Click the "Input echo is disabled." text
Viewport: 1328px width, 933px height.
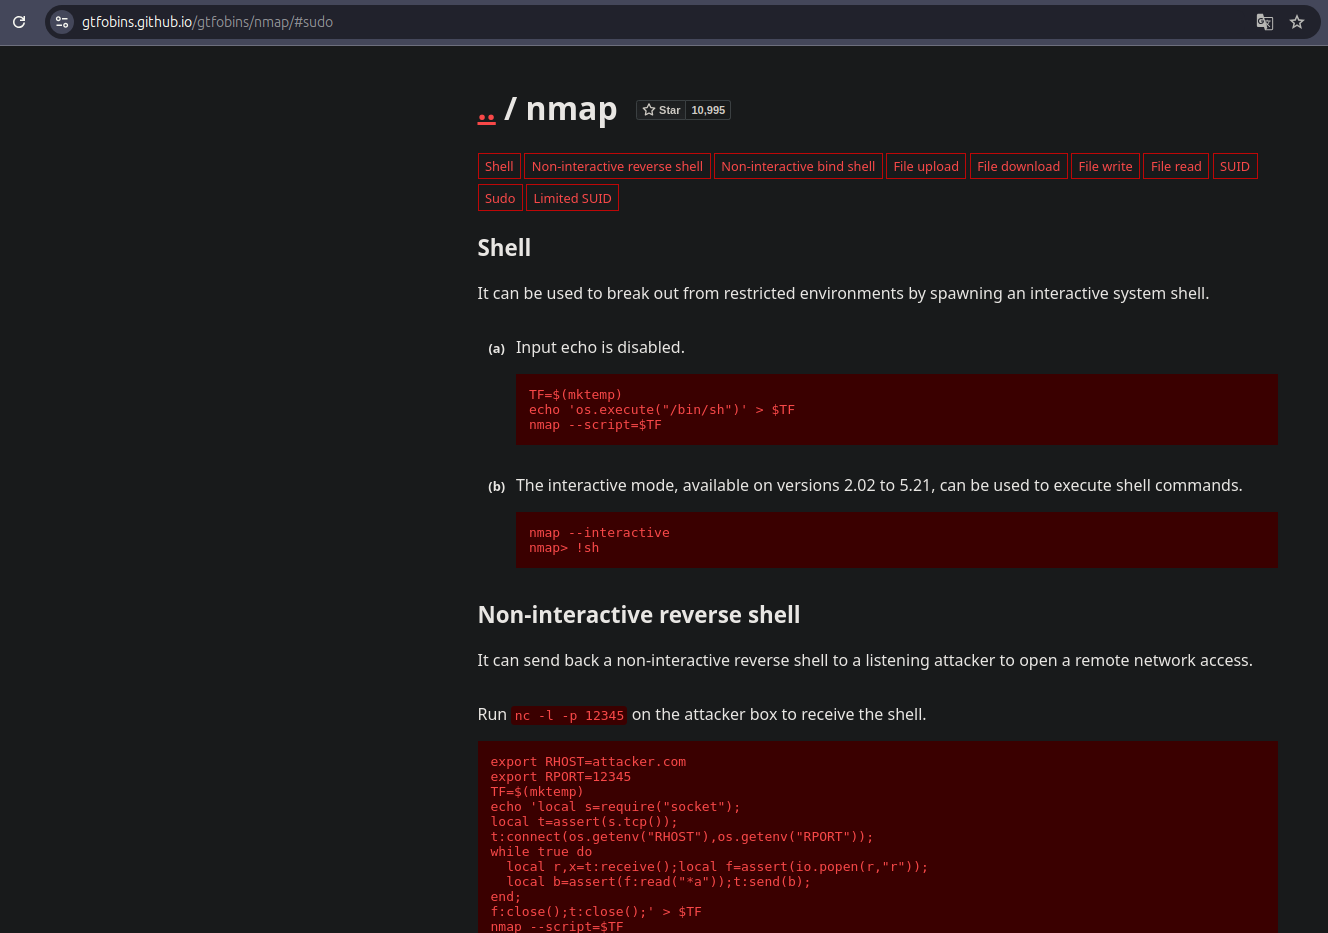[x=600, y=348]
